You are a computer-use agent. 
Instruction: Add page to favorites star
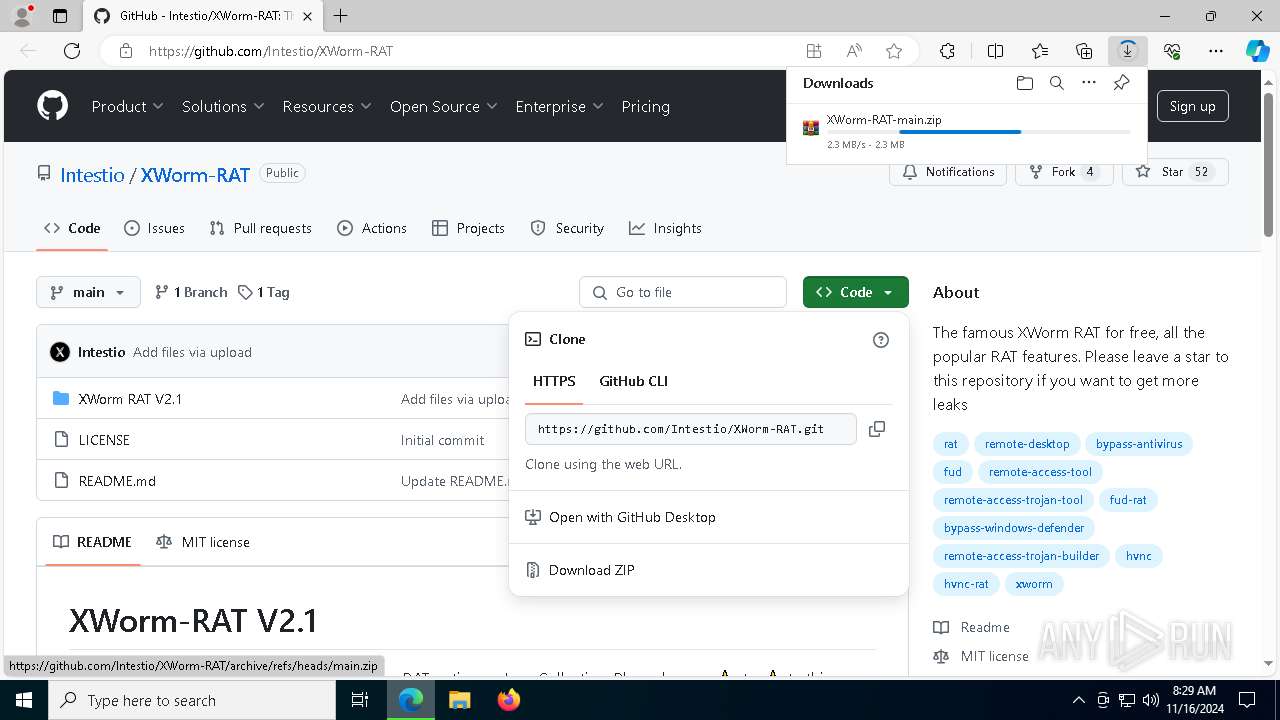click(894, 51)
